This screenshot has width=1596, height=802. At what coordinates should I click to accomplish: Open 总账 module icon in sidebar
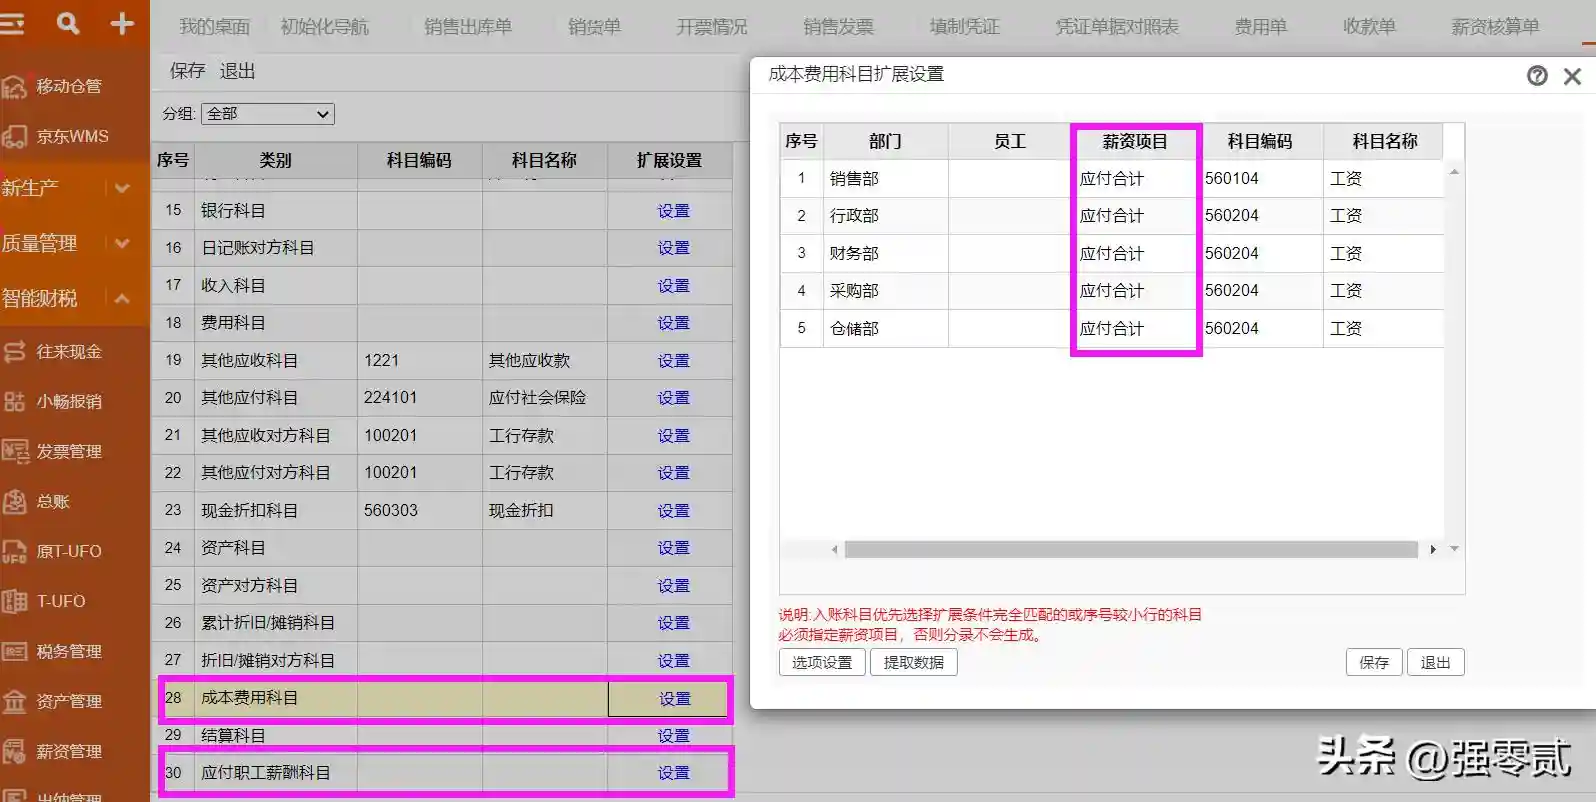coord(14,502)
